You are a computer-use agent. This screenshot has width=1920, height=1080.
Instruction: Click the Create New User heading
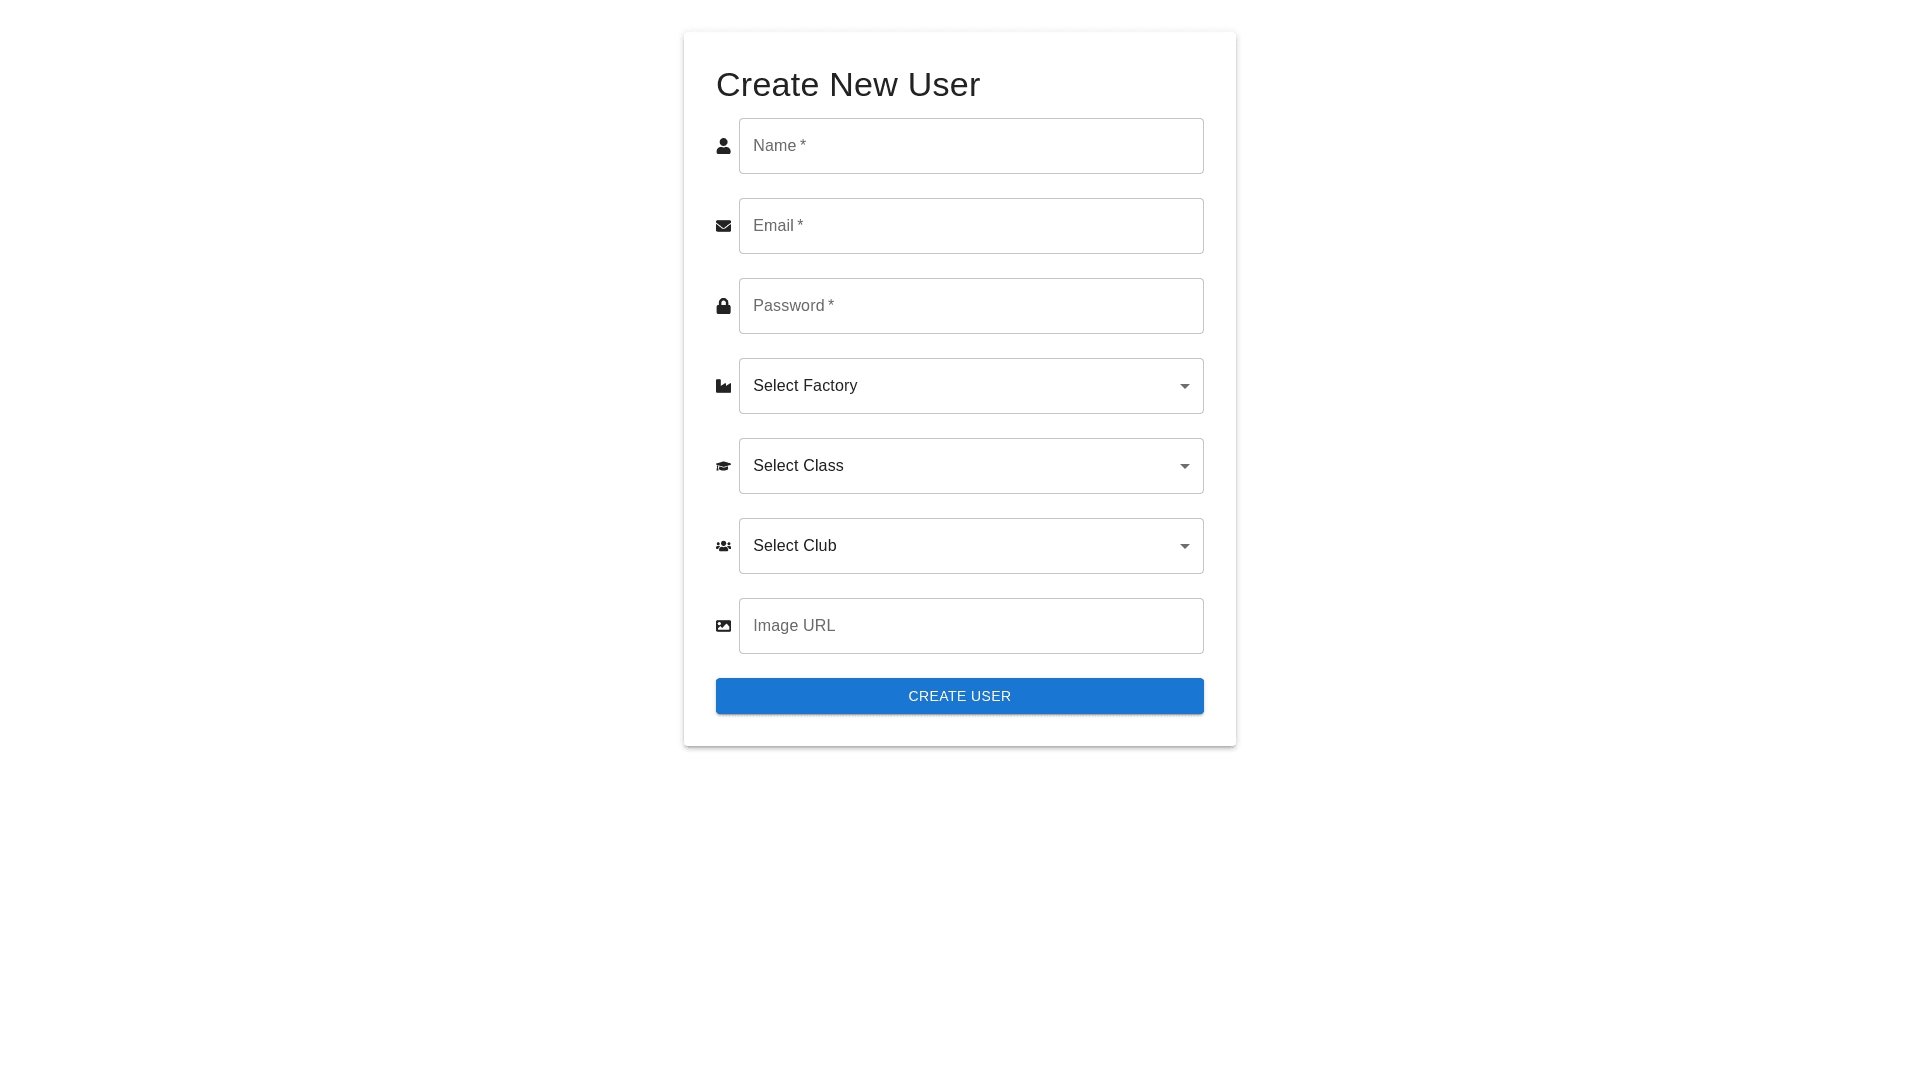click(847, 85)
